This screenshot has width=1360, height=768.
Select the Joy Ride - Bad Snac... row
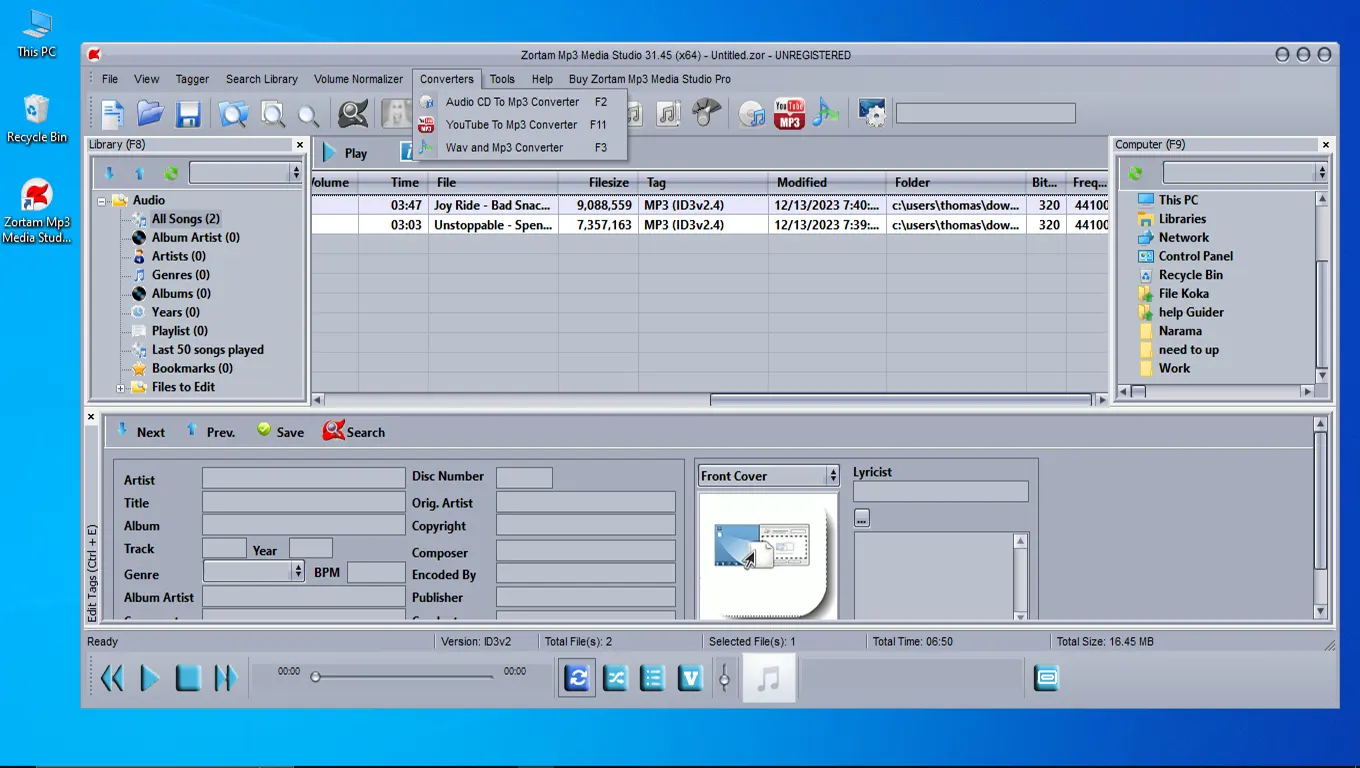pyautogui.click(x=710, y=205)
